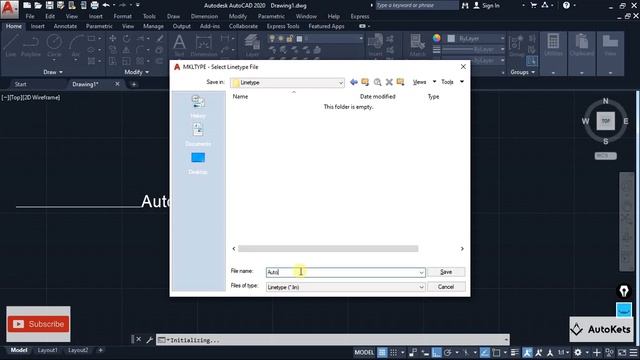Click the Delete X icon in dialog toolbar

point(389,82)
